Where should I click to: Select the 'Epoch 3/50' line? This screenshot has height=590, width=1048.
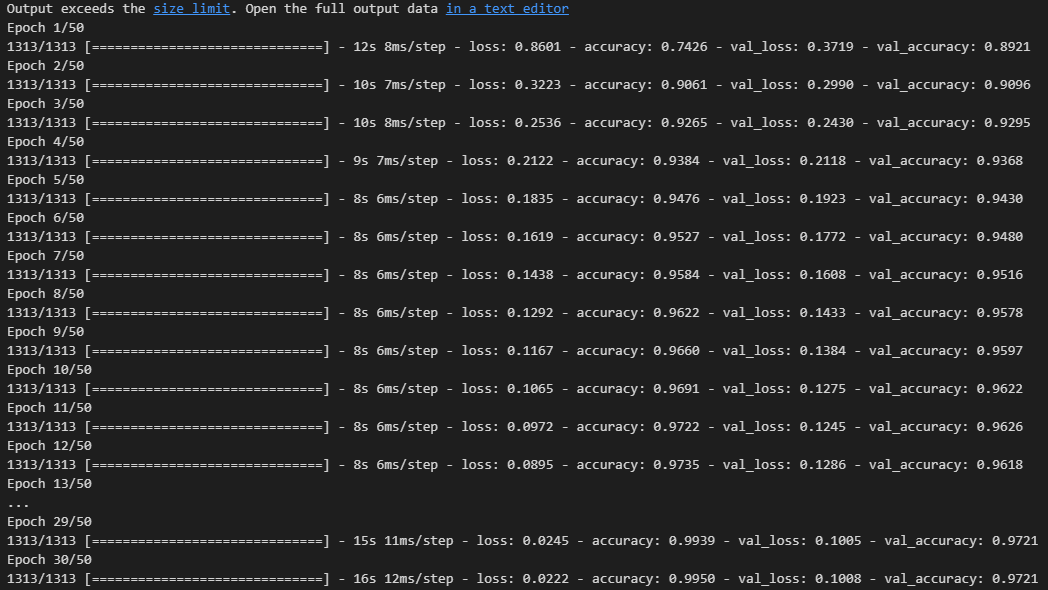pos(45,104)
